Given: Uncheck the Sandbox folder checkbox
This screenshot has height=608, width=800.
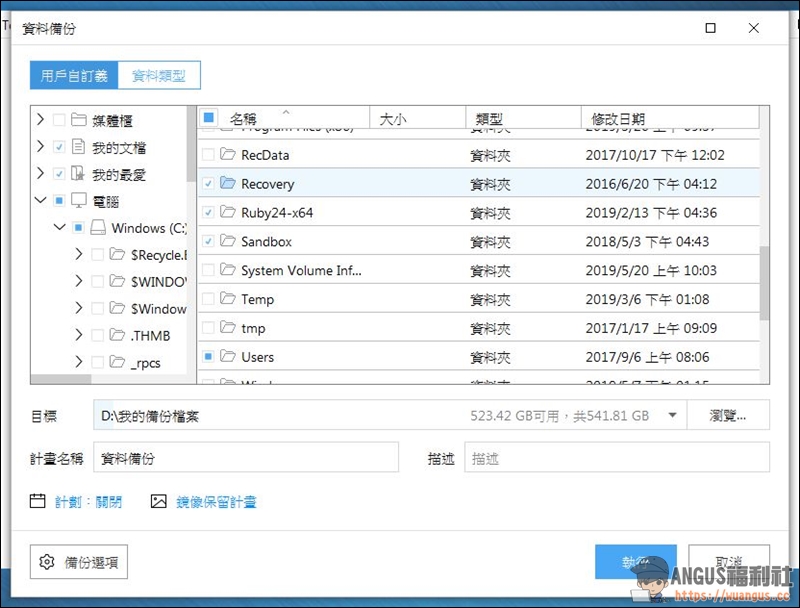Looking at the screenshot, I should (208, 242).
